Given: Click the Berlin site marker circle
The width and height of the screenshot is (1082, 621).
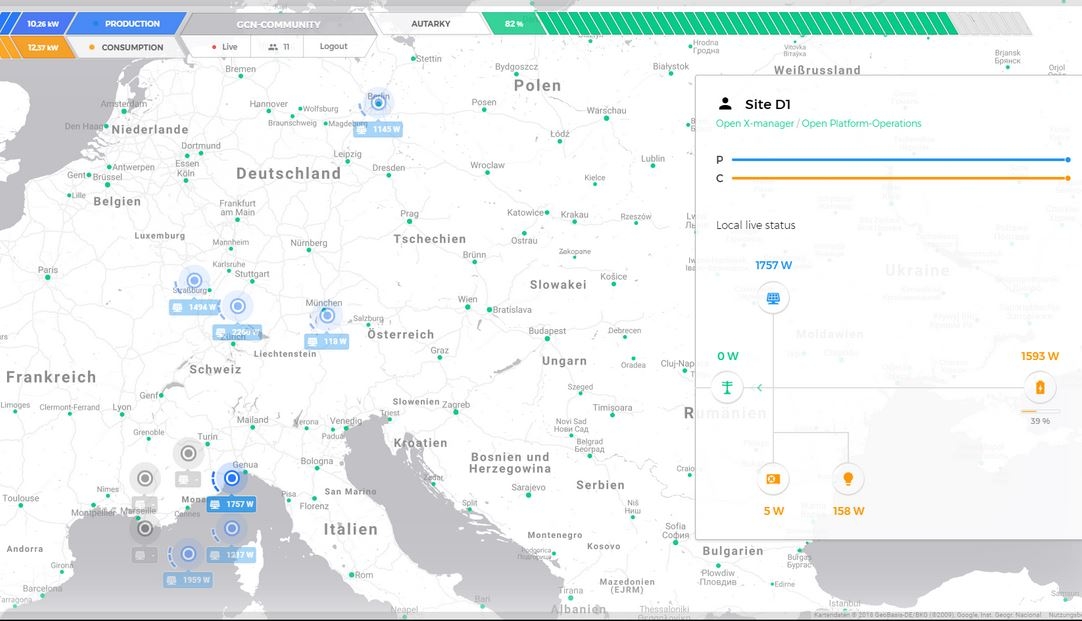Looking at the screenshot, I should click(378, 104).
